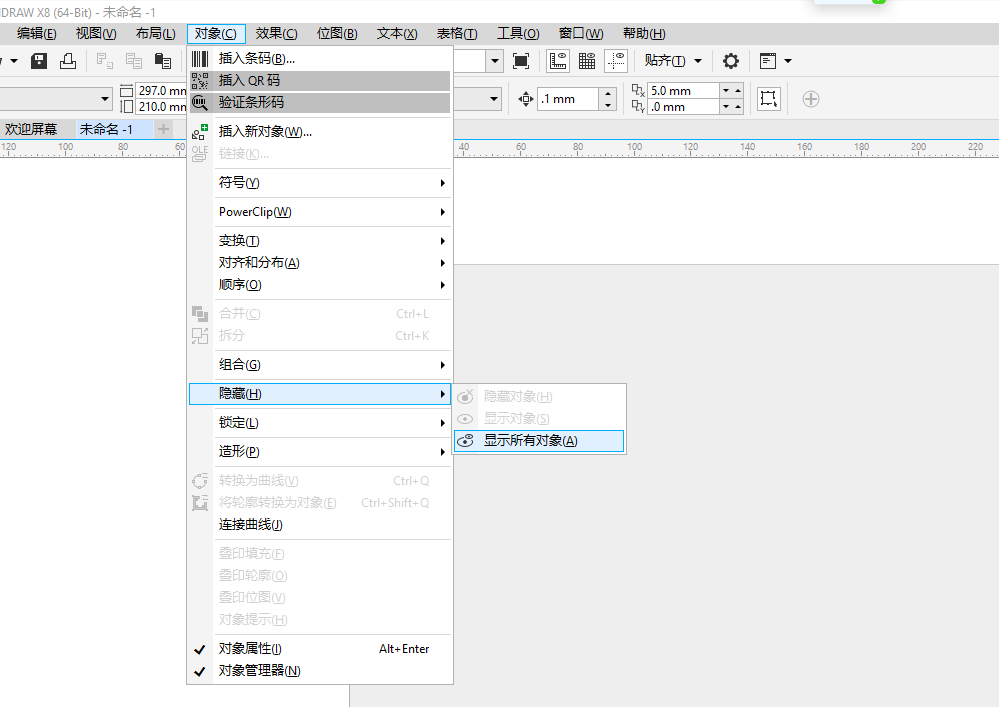Open the 贴齐 snap dropdown
The height and width of the screenshot is (707, 999).
673,60
